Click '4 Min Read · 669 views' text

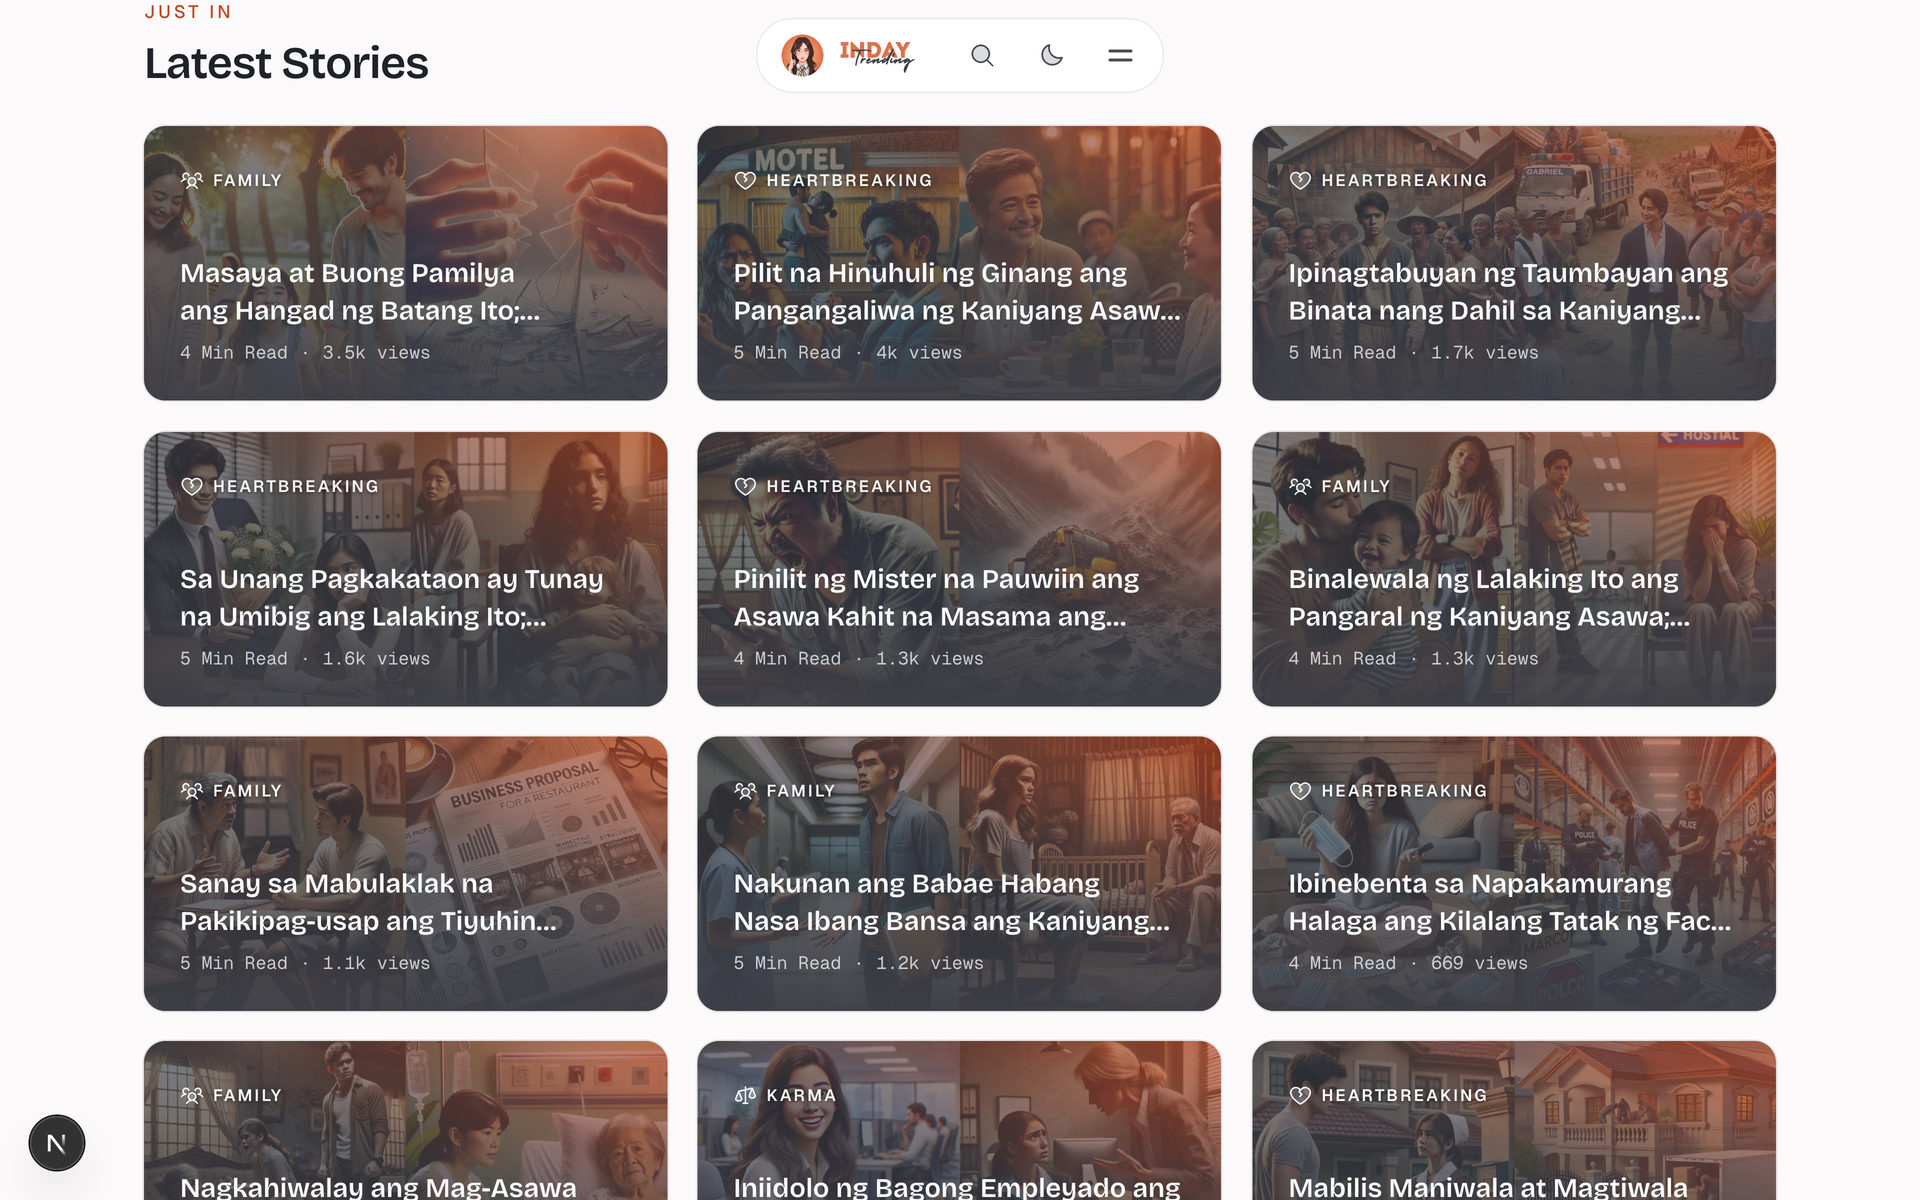pyautogui.click(x=1408, y=963)
